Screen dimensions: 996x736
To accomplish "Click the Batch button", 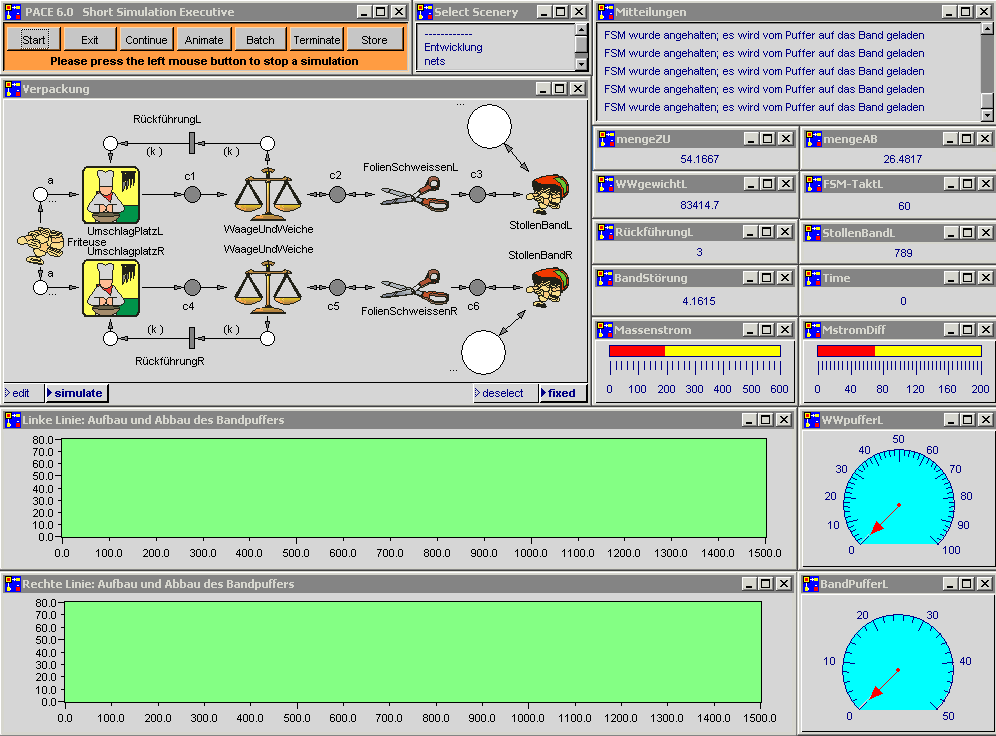I will [260, 39].
